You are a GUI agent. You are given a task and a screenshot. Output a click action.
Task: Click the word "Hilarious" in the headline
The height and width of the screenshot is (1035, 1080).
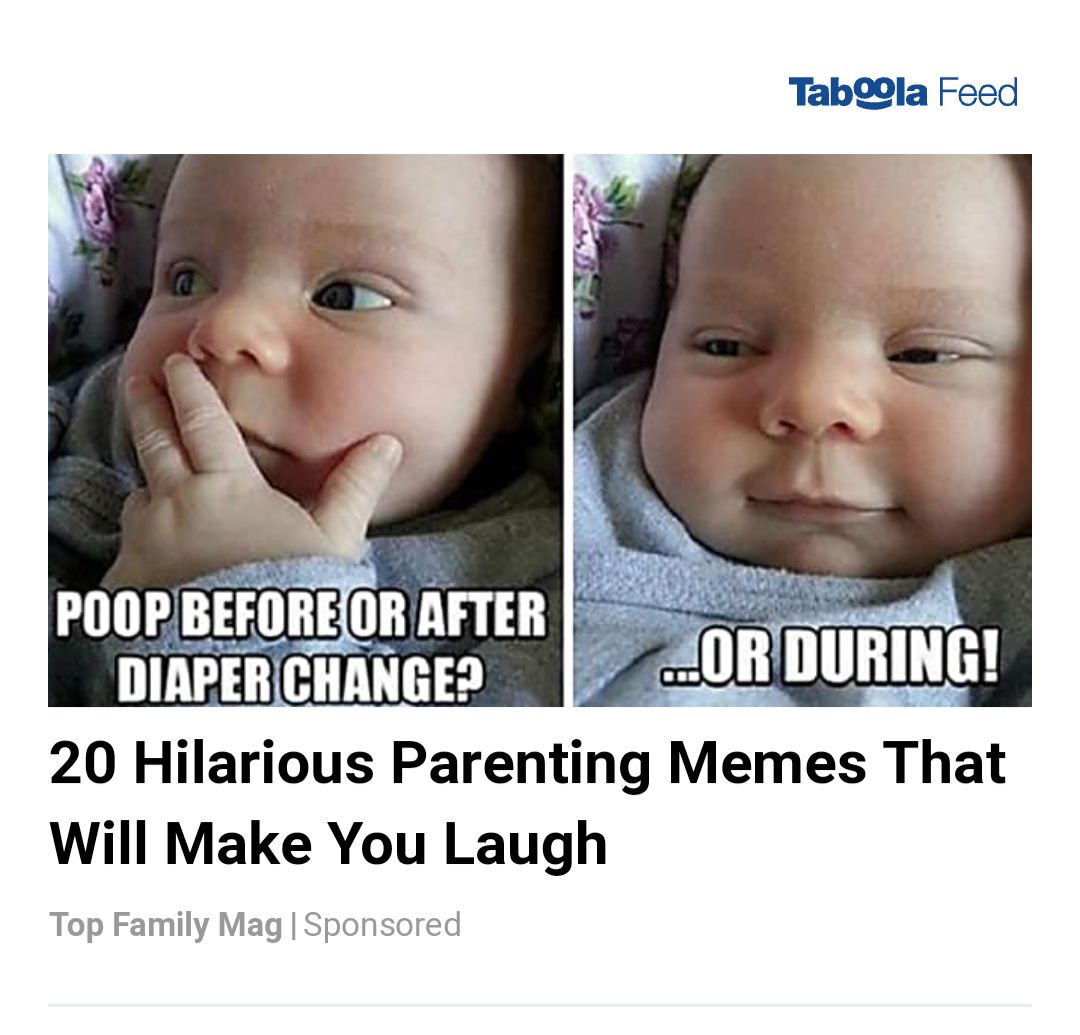coord(254,764)
